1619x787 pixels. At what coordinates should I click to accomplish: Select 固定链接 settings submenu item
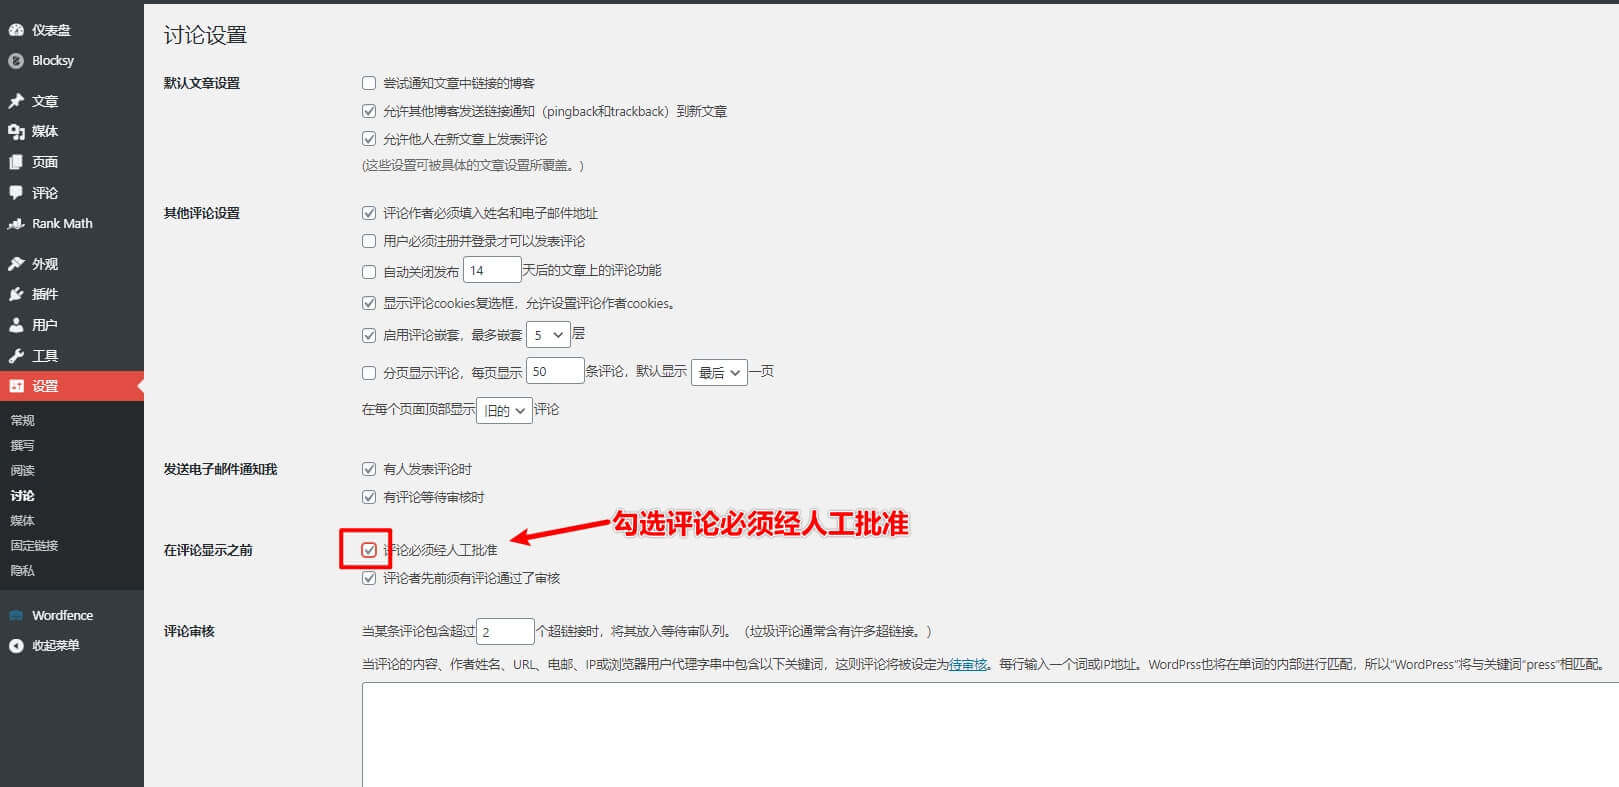click(x=35, y=545)
